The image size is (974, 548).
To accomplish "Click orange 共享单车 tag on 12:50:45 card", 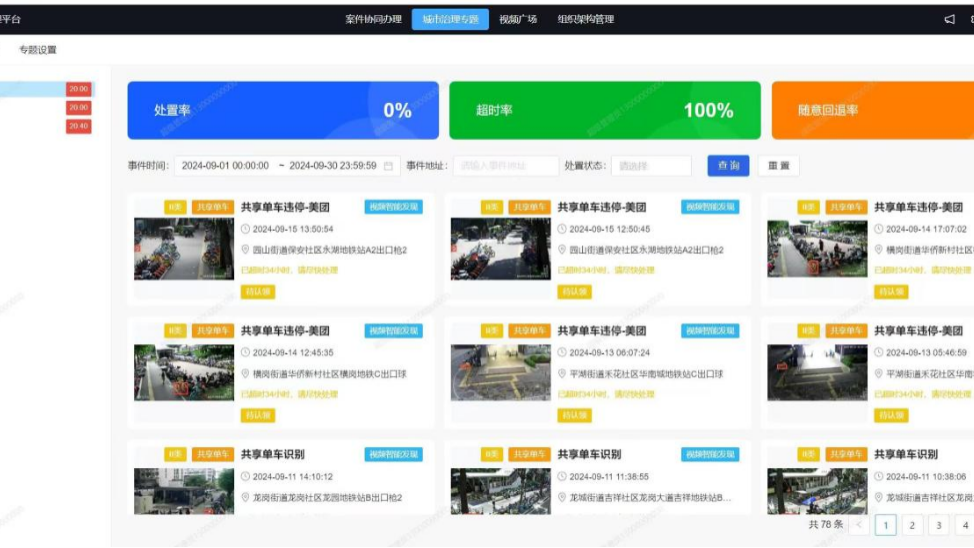I will click(529, 207).
